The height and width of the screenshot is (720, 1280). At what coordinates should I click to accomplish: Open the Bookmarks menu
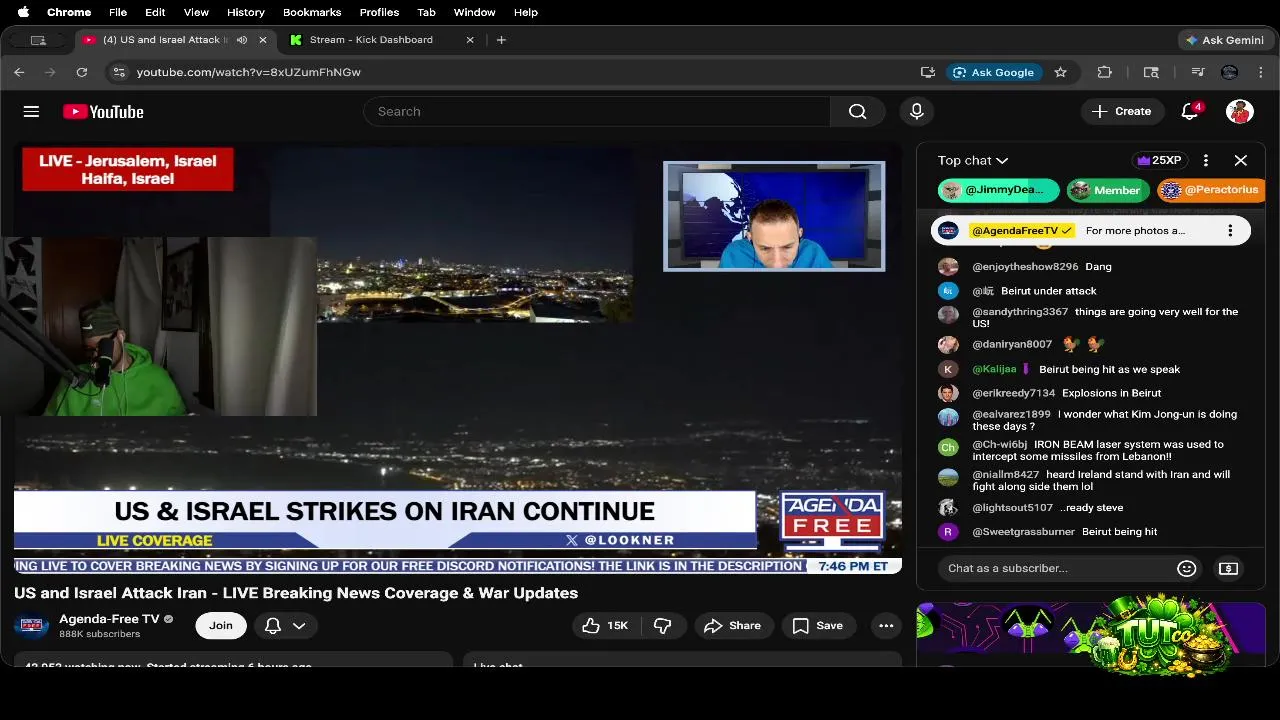[x=312, y=12]
